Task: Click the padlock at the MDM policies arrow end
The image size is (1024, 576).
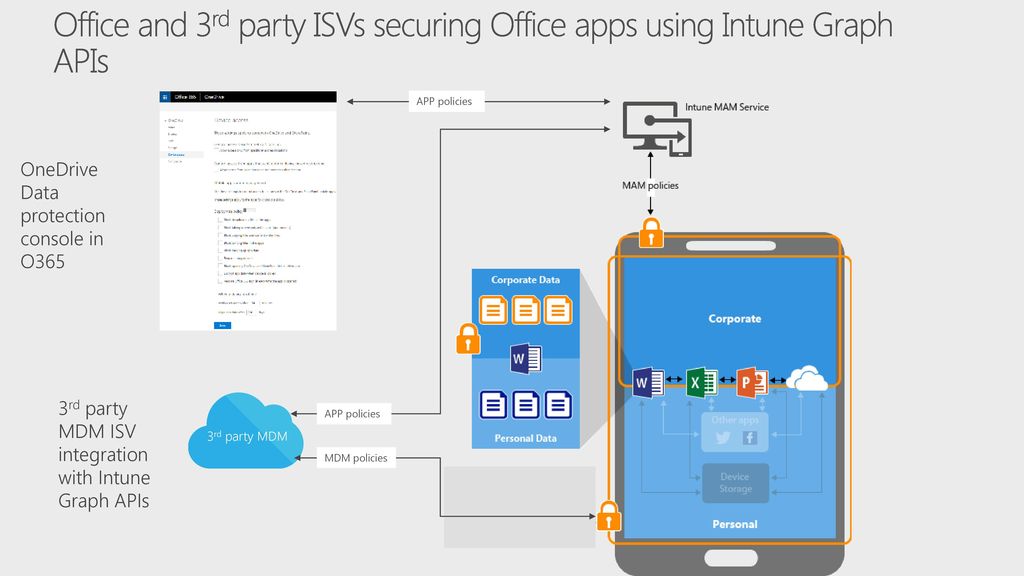Action: click(609, 515)
